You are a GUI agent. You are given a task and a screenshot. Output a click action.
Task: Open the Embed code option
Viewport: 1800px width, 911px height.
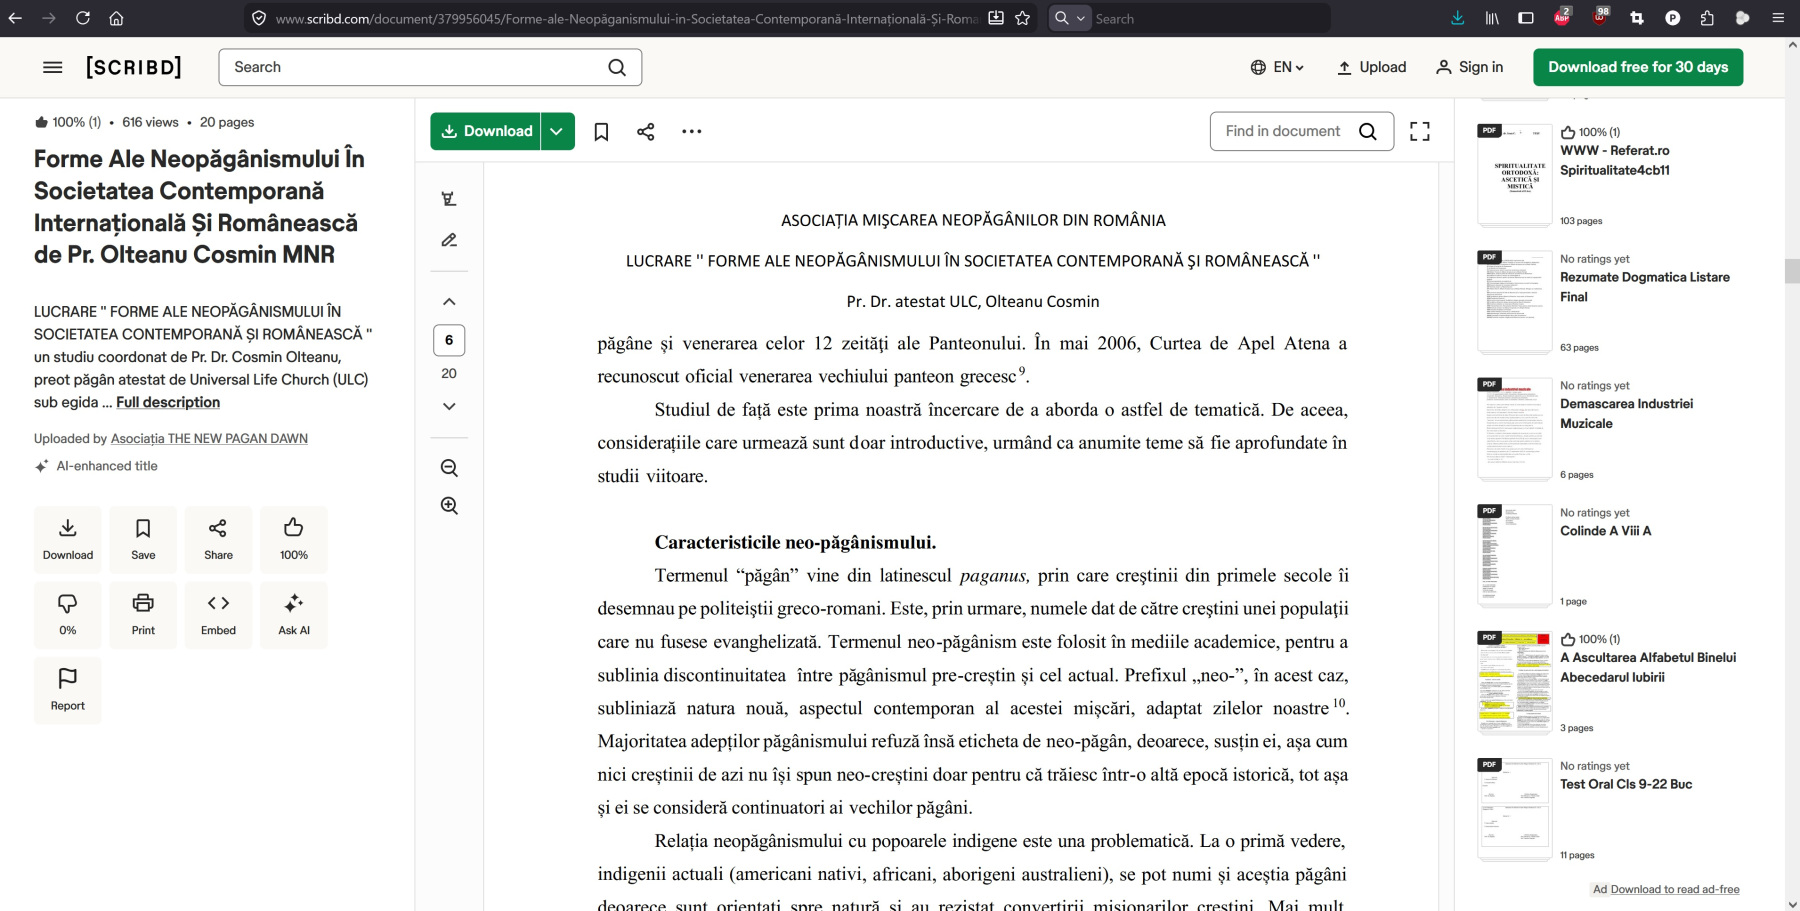click(218, 614)
